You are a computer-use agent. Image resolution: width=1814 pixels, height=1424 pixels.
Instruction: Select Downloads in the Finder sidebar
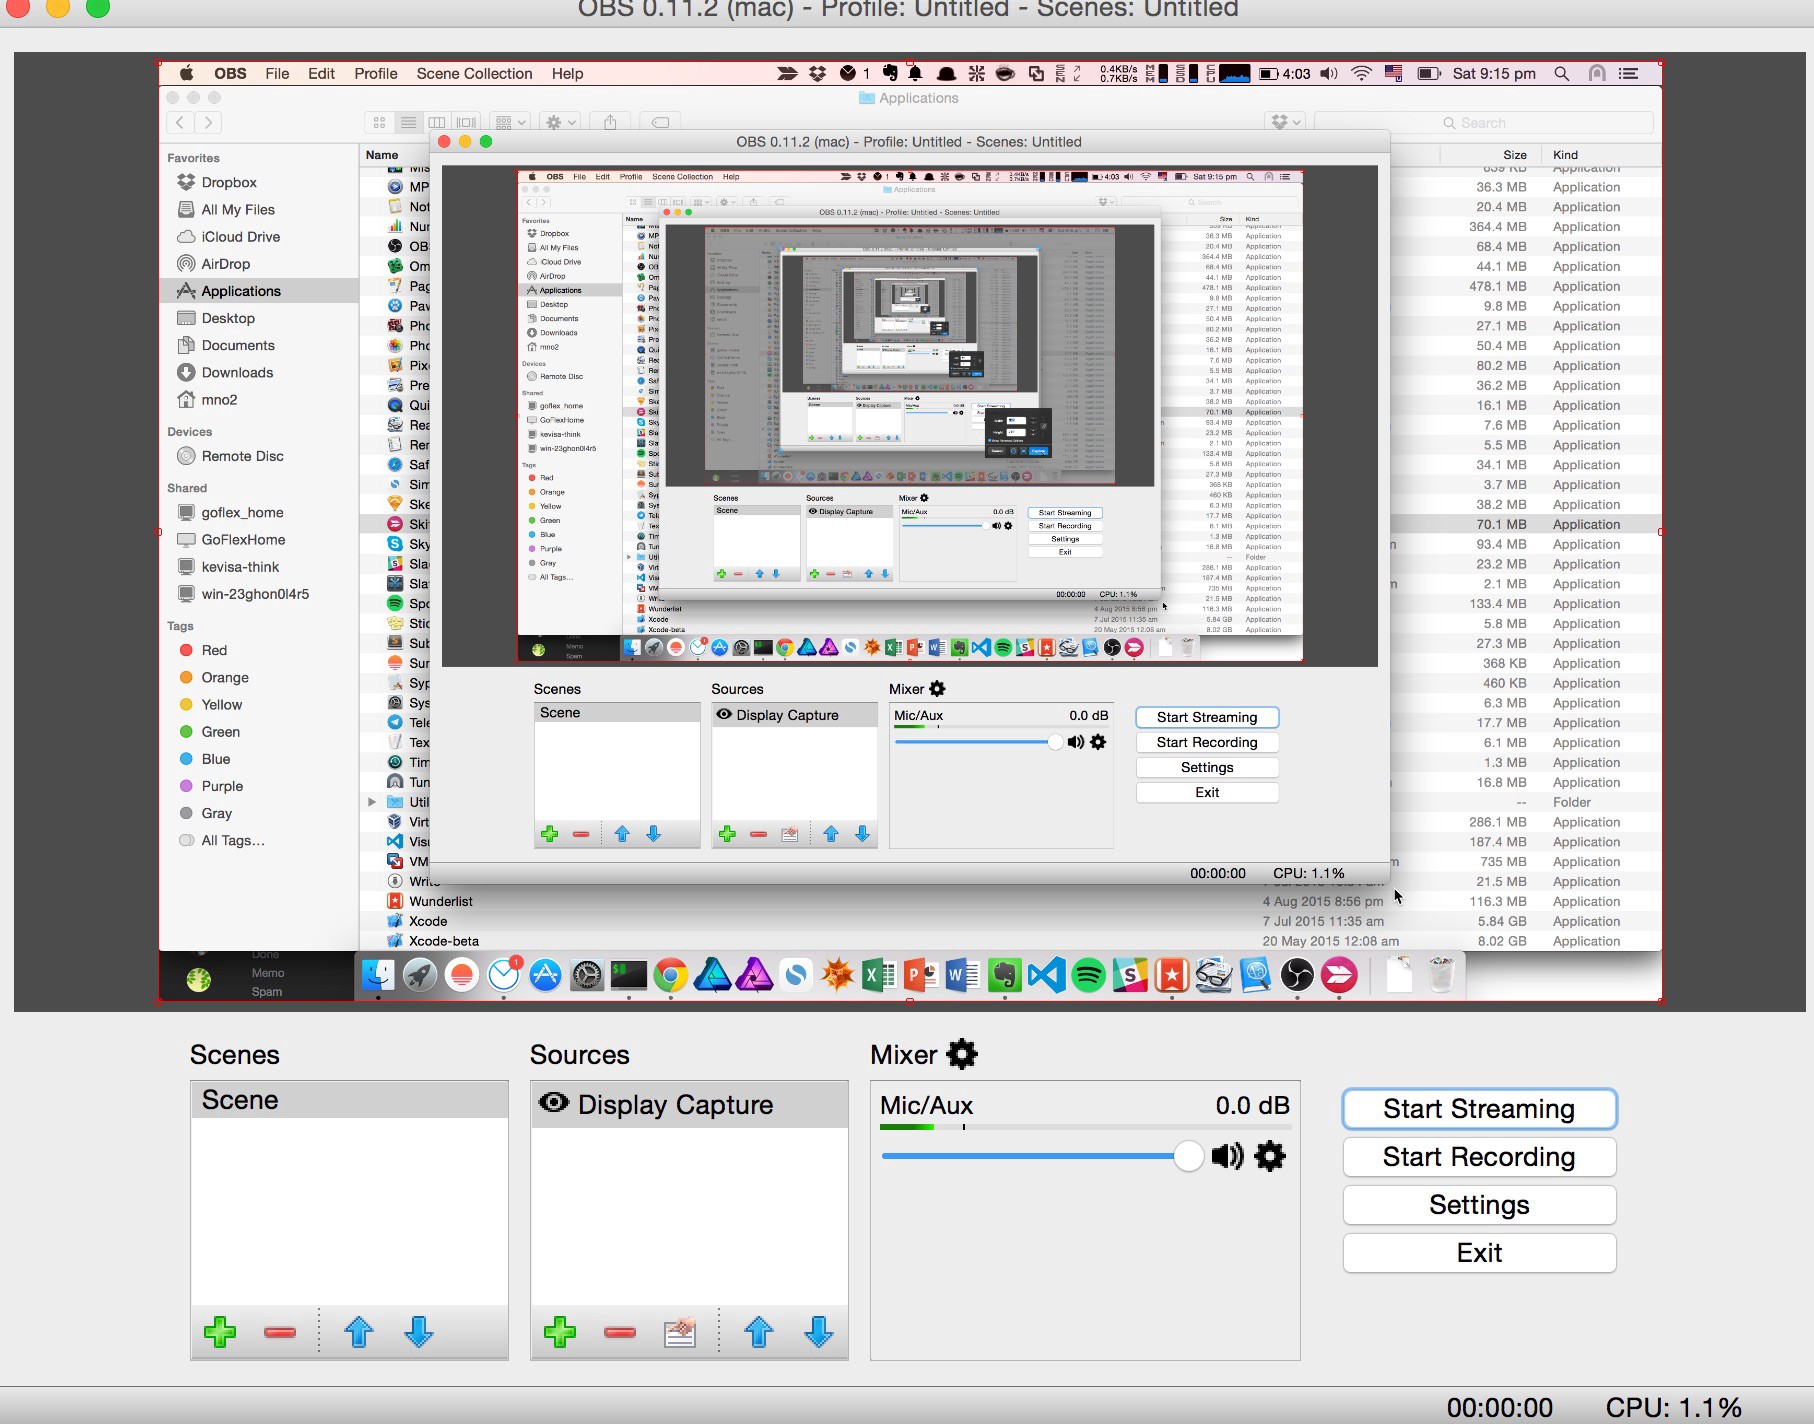coord(258,372)
